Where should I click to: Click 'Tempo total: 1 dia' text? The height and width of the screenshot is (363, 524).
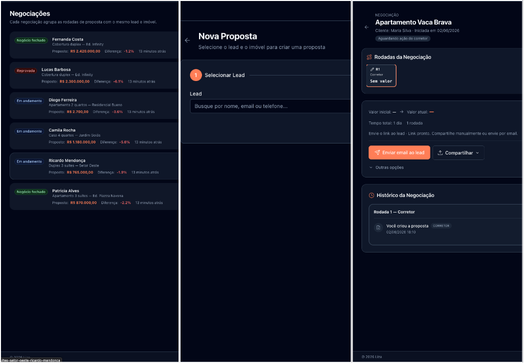click(x=385, y=123)
